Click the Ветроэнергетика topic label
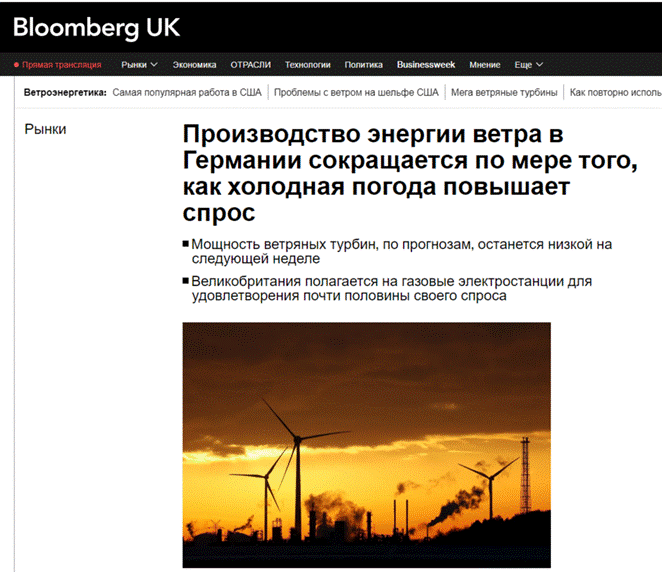Image resolution: width=662 pixels, height=572 pixels. click(65, 92)
